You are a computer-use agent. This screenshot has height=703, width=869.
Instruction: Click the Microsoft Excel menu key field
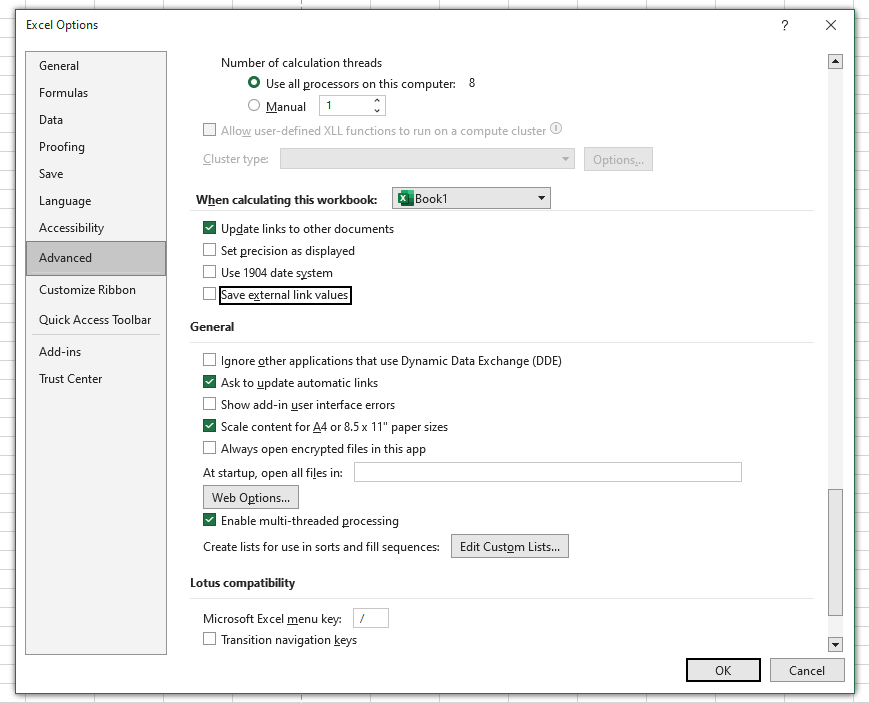click(370, 619)
